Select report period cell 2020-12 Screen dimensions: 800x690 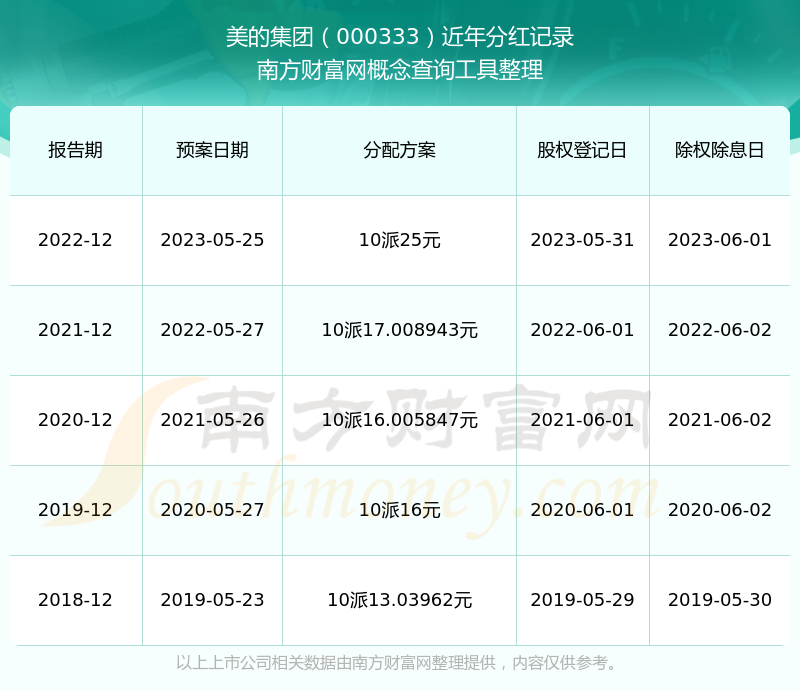(x=76, y=420)
